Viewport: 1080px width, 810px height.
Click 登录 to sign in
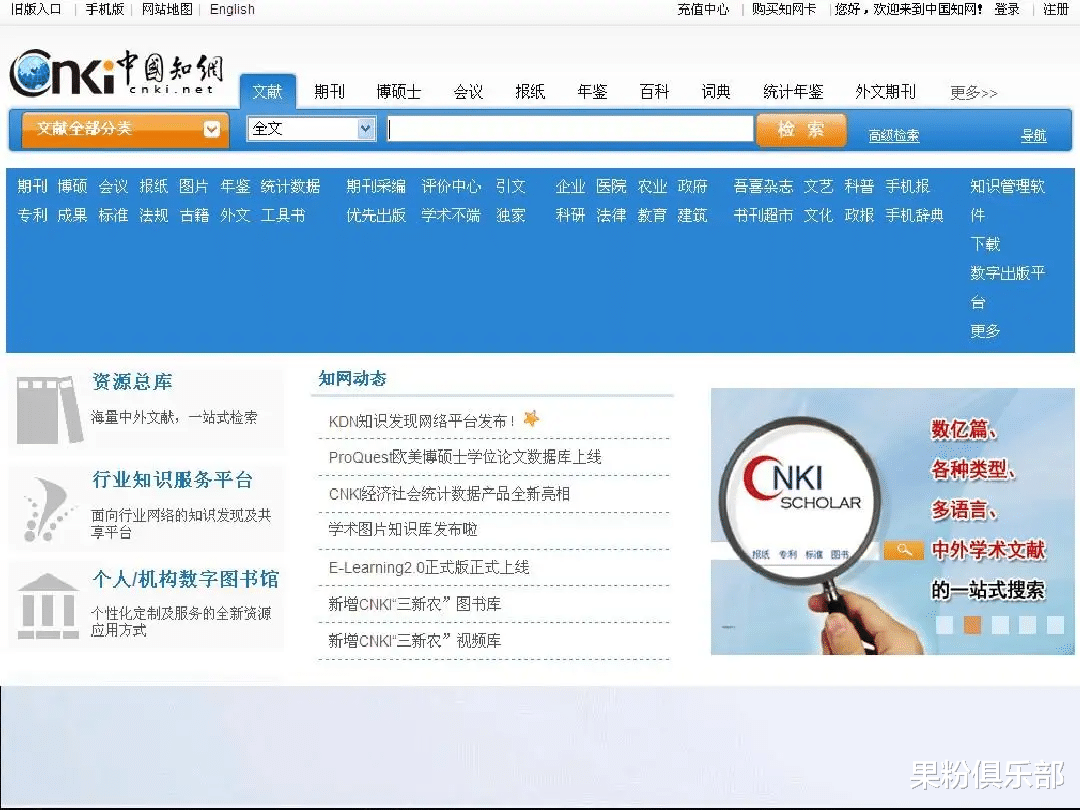[1006, 10]
